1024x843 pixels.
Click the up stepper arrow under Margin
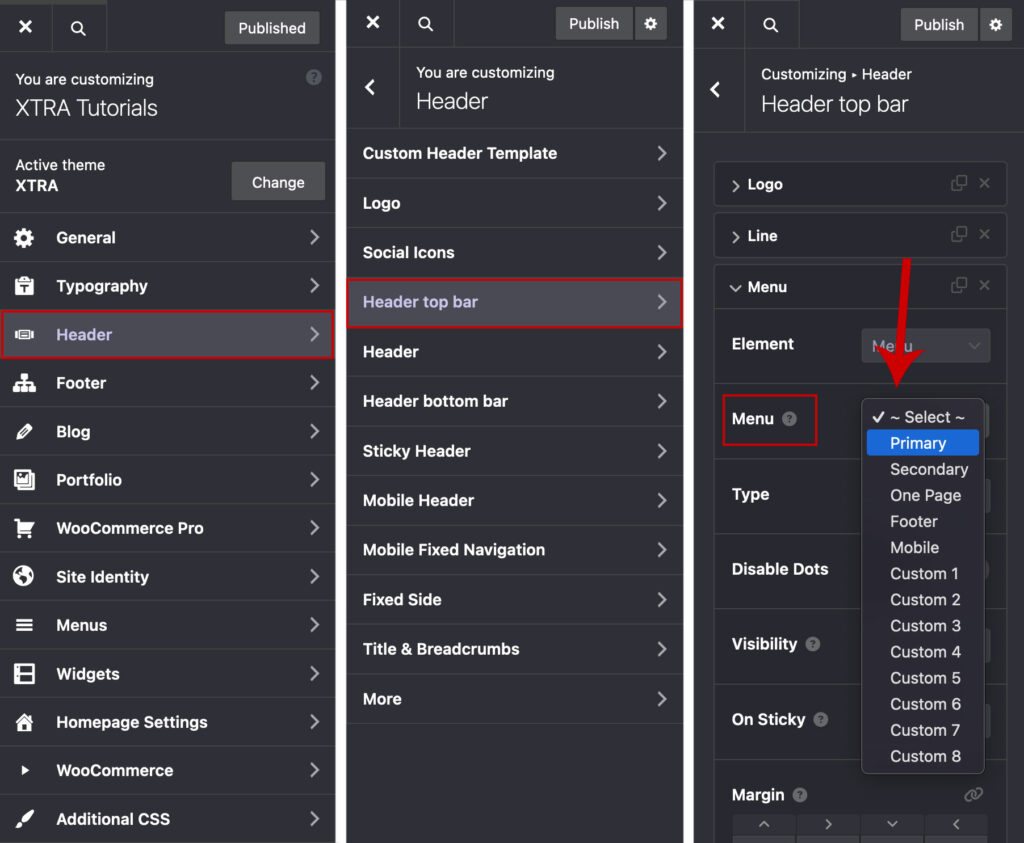(x=763, y=824)
